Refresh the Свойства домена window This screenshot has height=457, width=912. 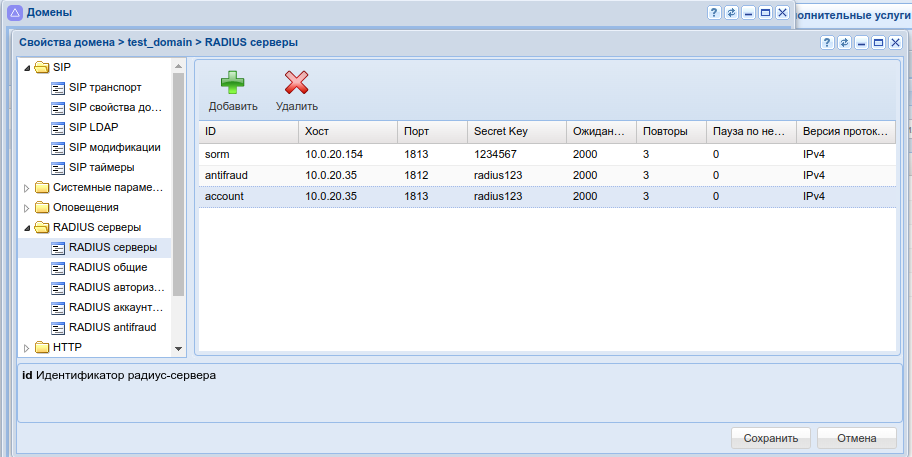click(x=844, y=42)
